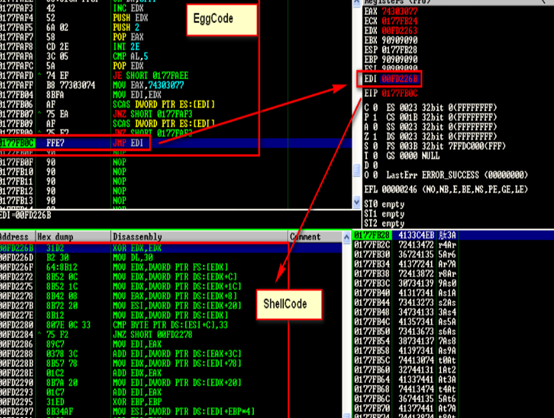Click the Disassembly column header in lower pane
This screenshot has height=418, width=554.
click(199, 237)
